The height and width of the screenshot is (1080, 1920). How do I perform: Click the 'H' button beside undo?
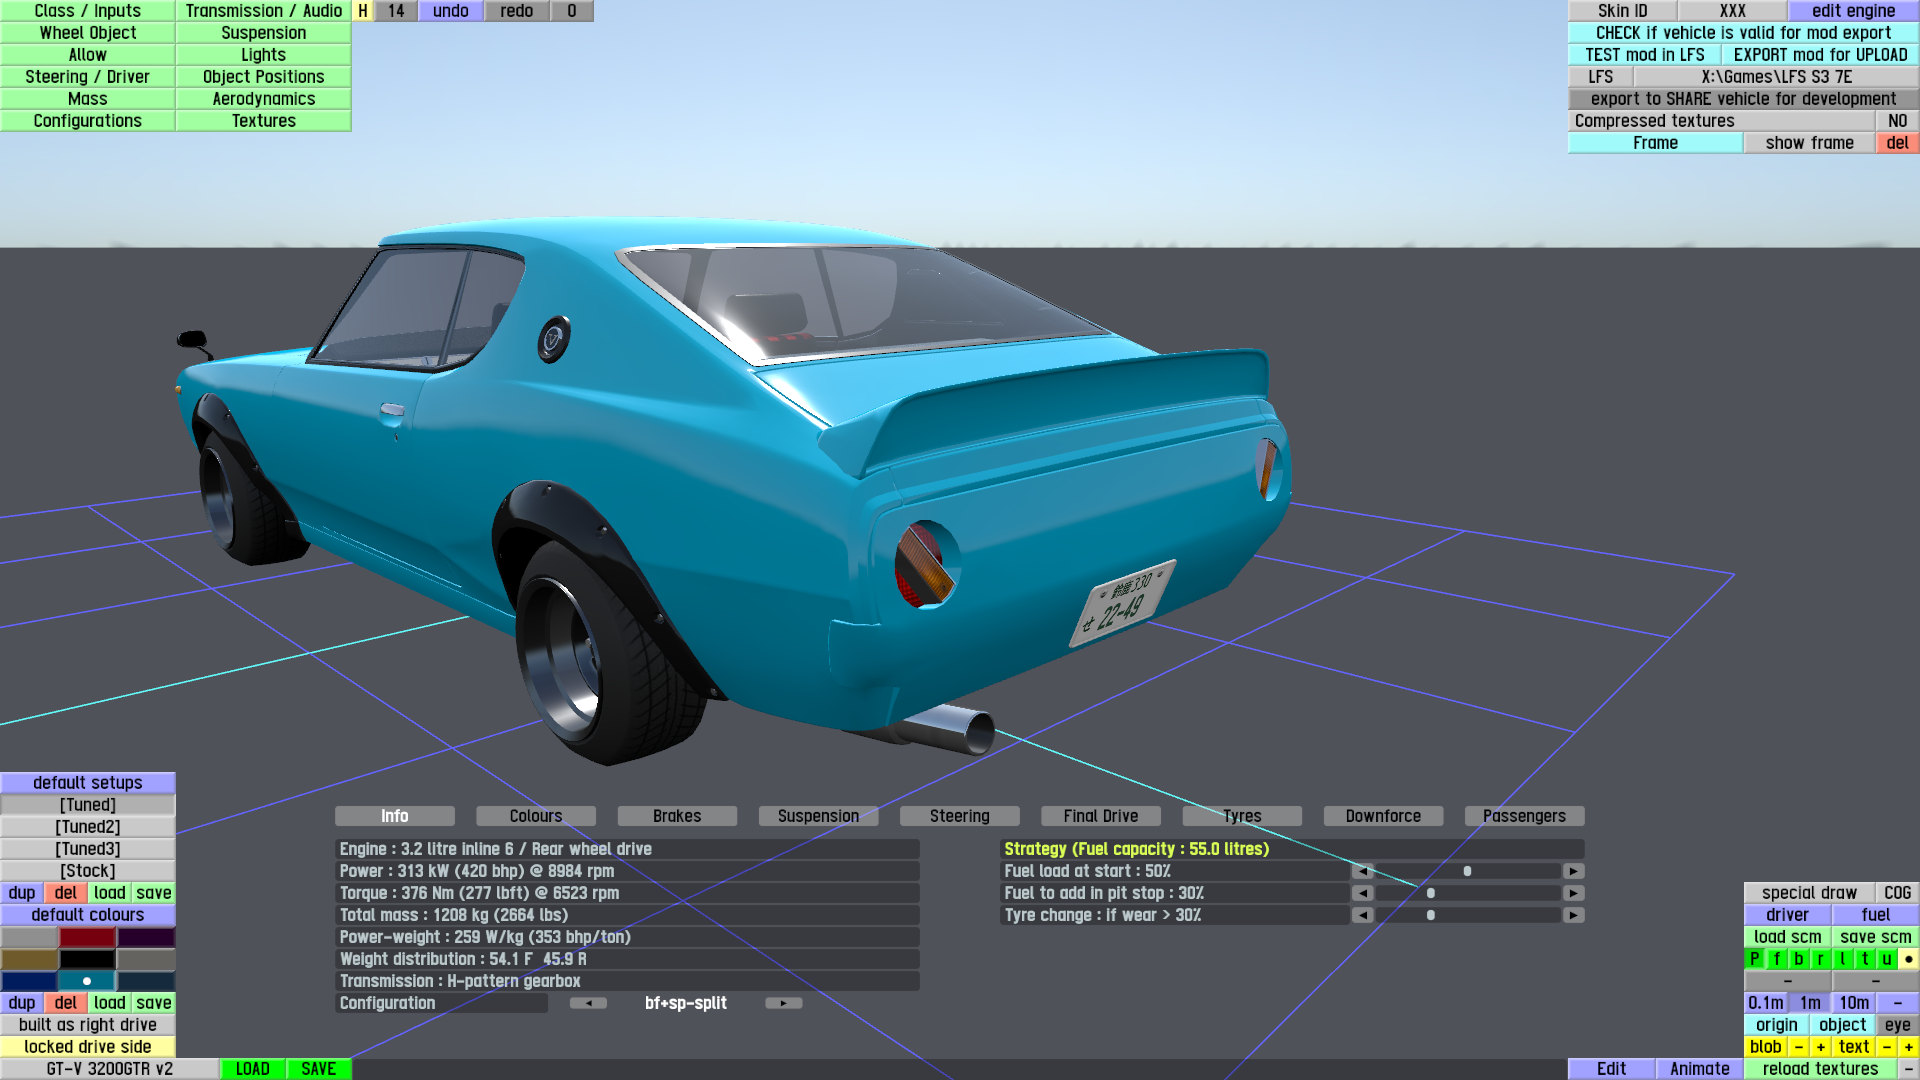pos(363,11)
